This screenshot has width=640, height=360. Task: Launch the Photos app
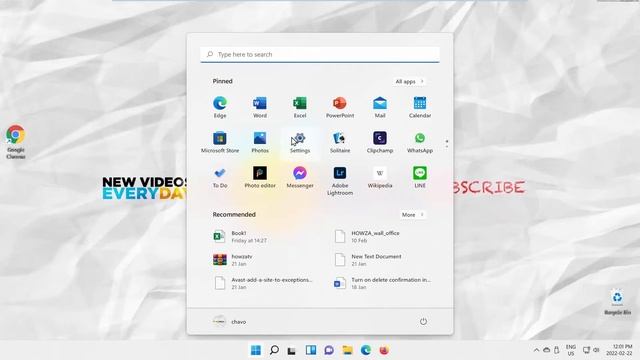260,142
